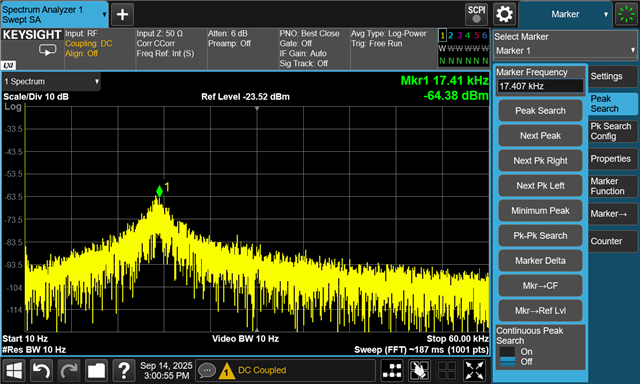Click Marker Delta button

point(540,260)
